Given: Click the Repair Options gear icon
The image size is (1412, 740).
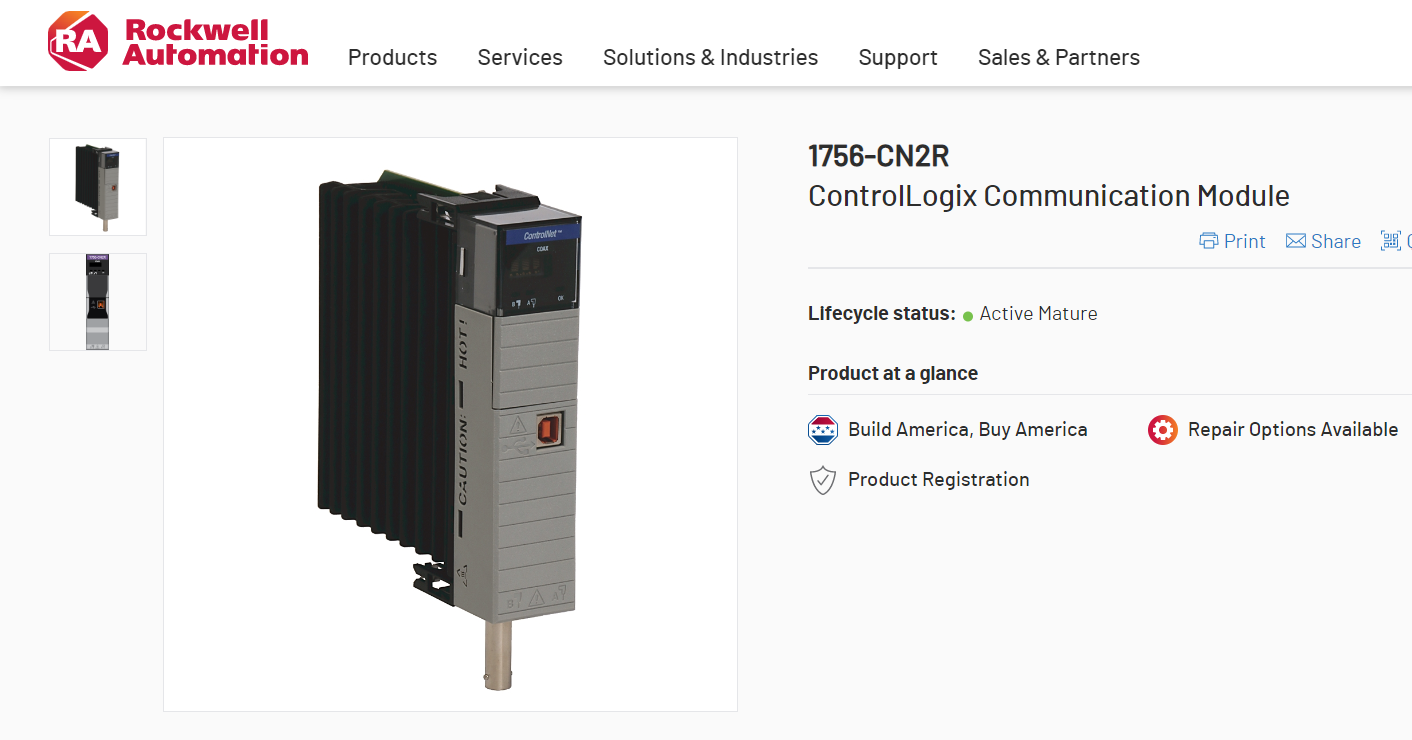Looking at the screenshot, I should [1163, 430].
